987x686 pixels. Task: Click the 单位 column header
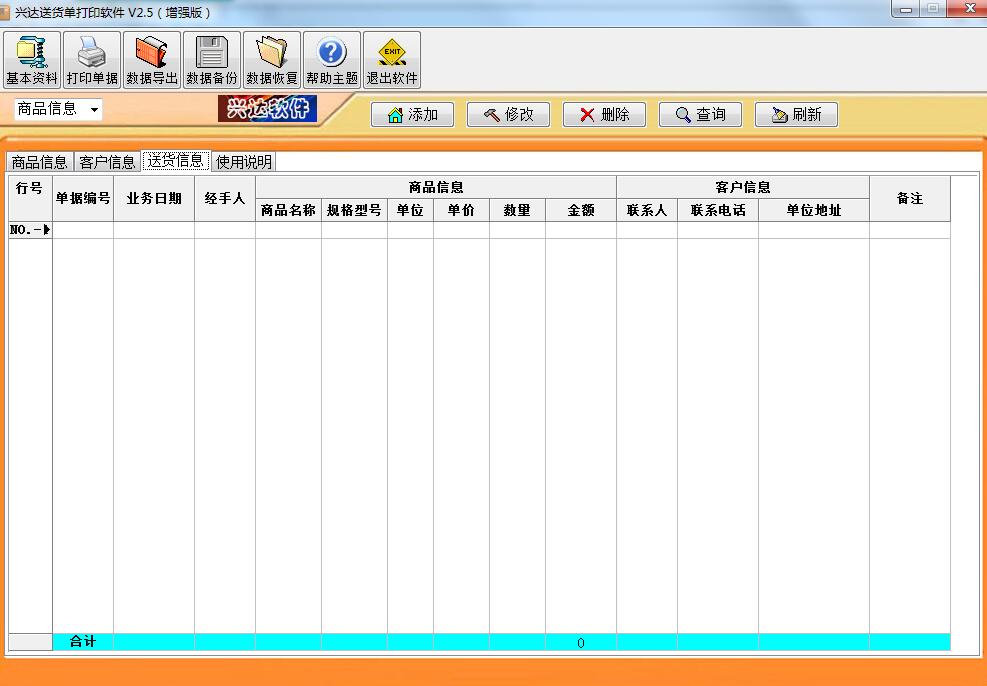click(x=410, y=210)
